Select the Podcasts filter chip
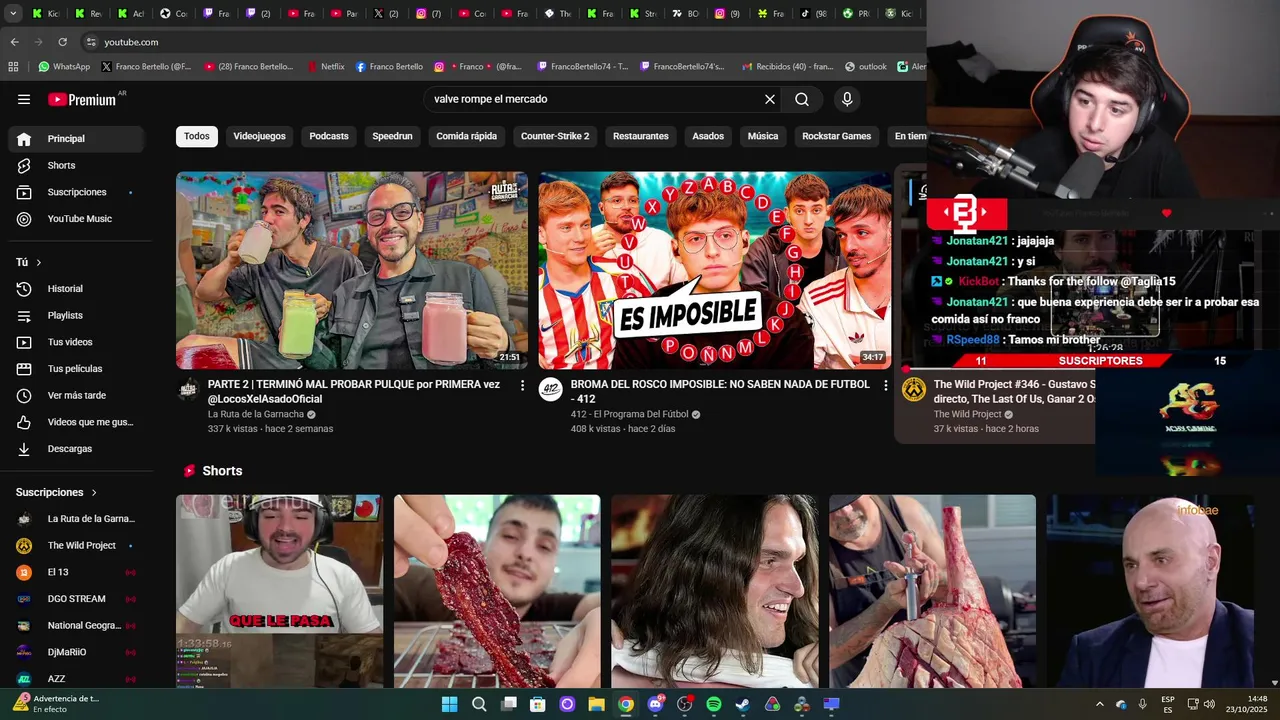Viewport: 1280px width, 720px height. 329,136
